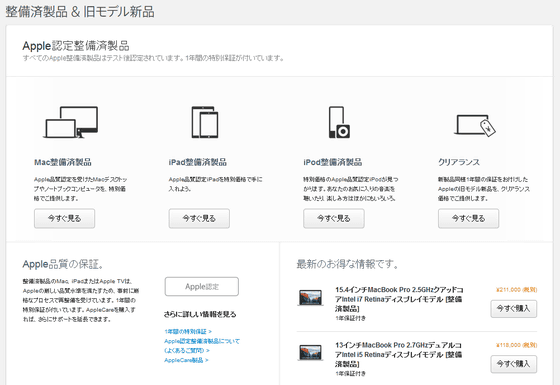Open 今すぐ見る under Mac整備済製品
This screenshot has height=385, width=560.
64,218
